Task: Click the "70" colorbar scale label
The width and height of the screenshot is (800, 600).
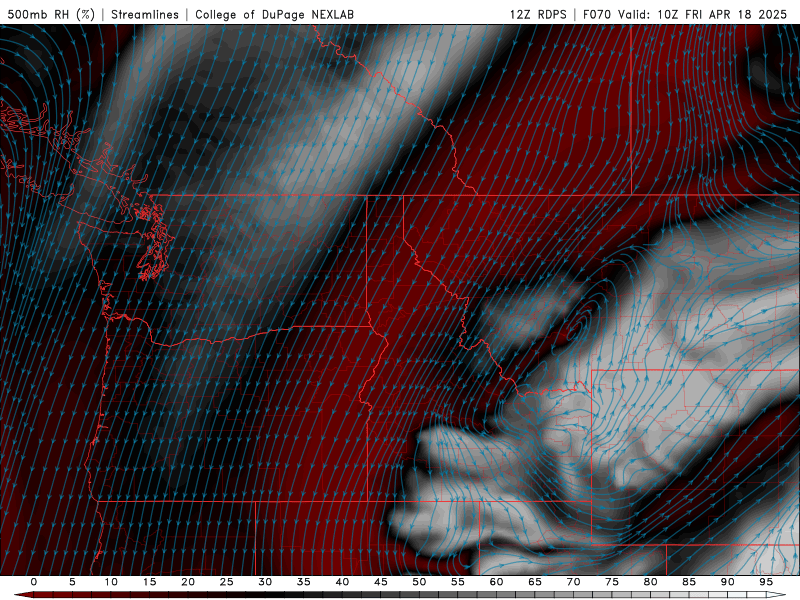Action: [x=573, y=582]
